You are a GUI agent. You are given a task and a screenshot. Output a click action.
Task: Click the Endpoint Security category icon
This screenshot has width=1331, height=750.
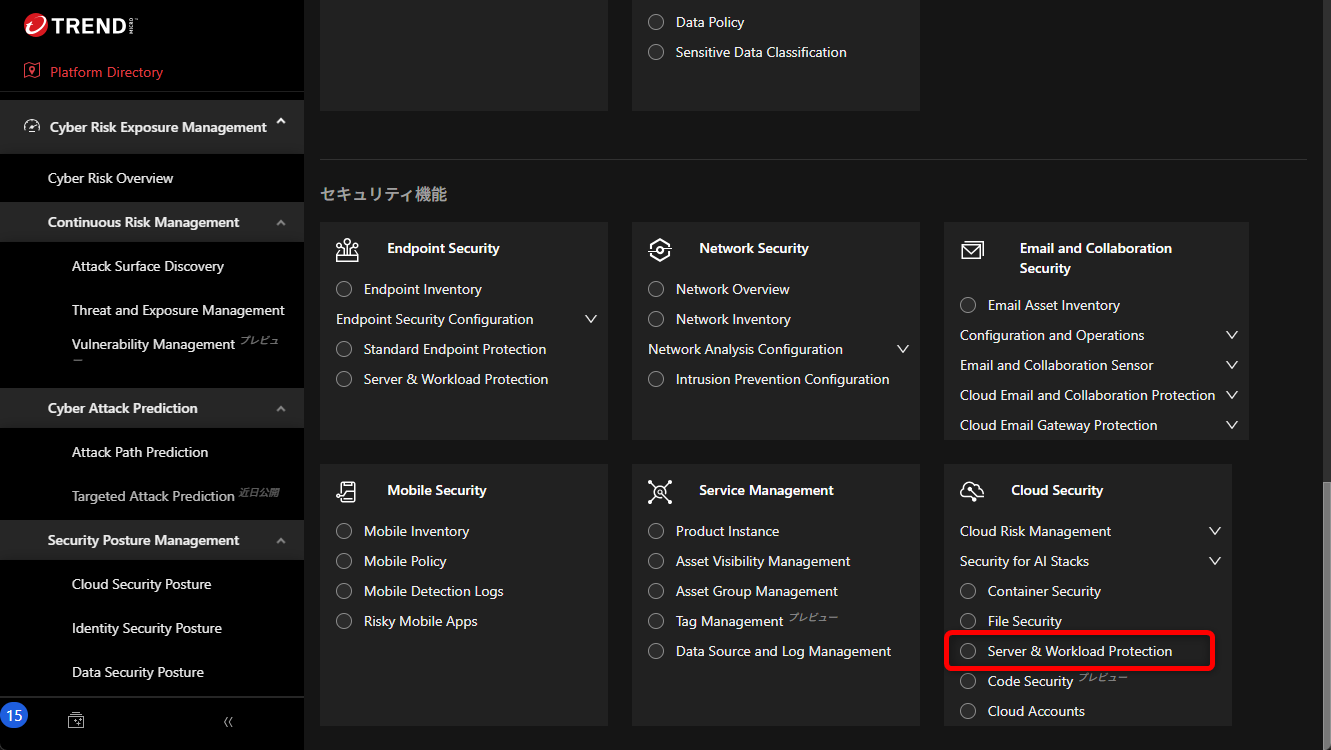pyautogui.click(x=347, y=249)
